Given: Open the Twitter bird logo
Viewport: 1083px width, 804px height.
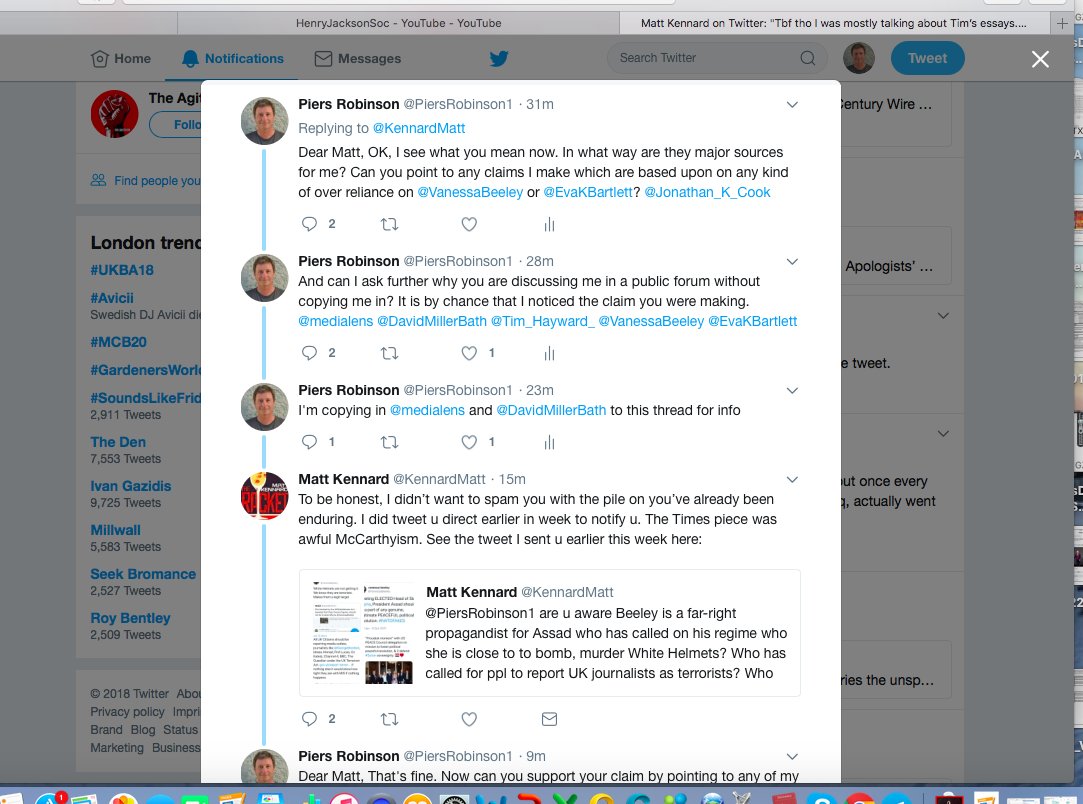Looking at the screenshot, I should (x=499, y=58).
